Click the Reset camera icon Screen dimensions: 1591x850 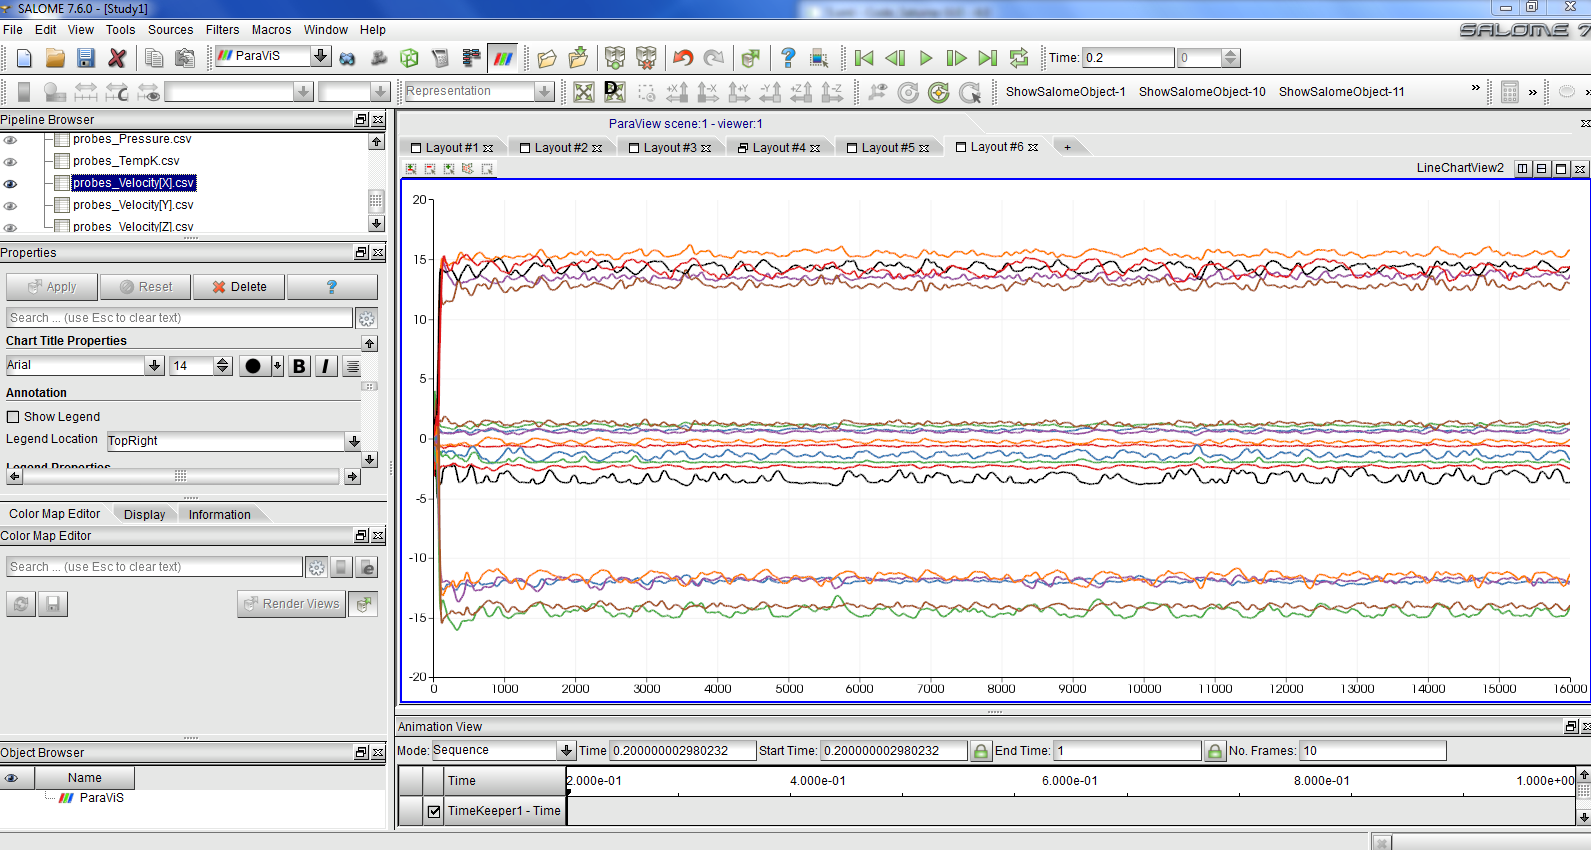coord(584,92)
